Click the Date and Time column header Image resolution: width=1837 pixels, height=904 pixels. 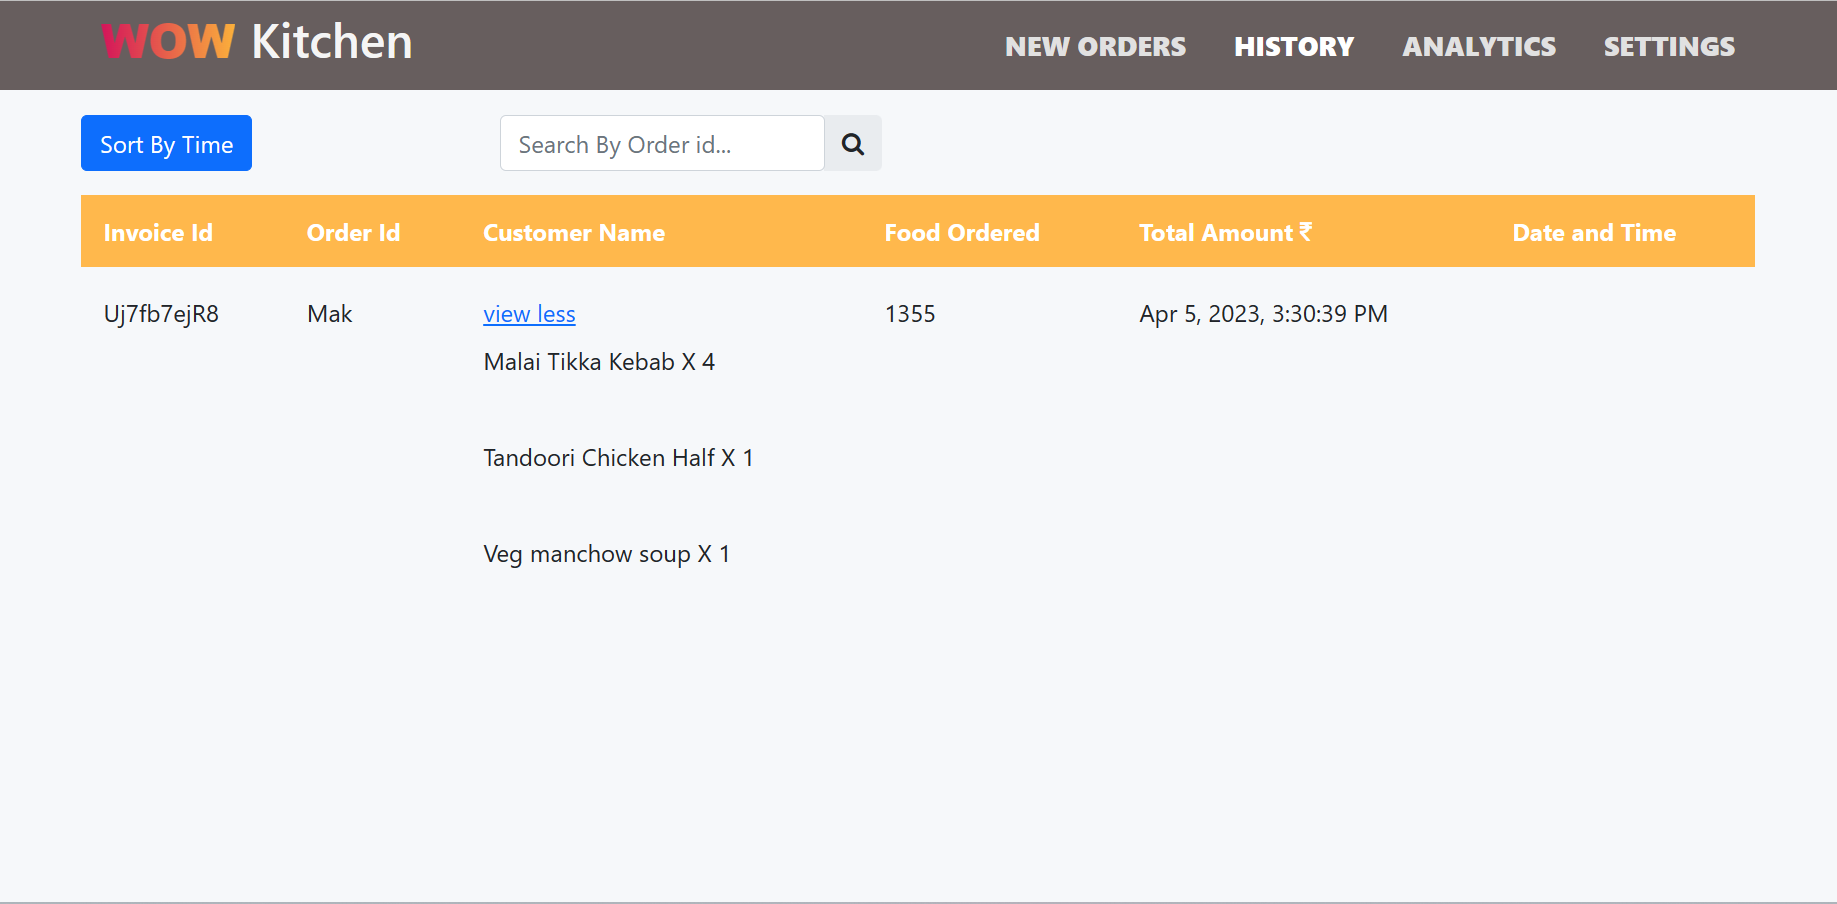[x=1593, y=232]
